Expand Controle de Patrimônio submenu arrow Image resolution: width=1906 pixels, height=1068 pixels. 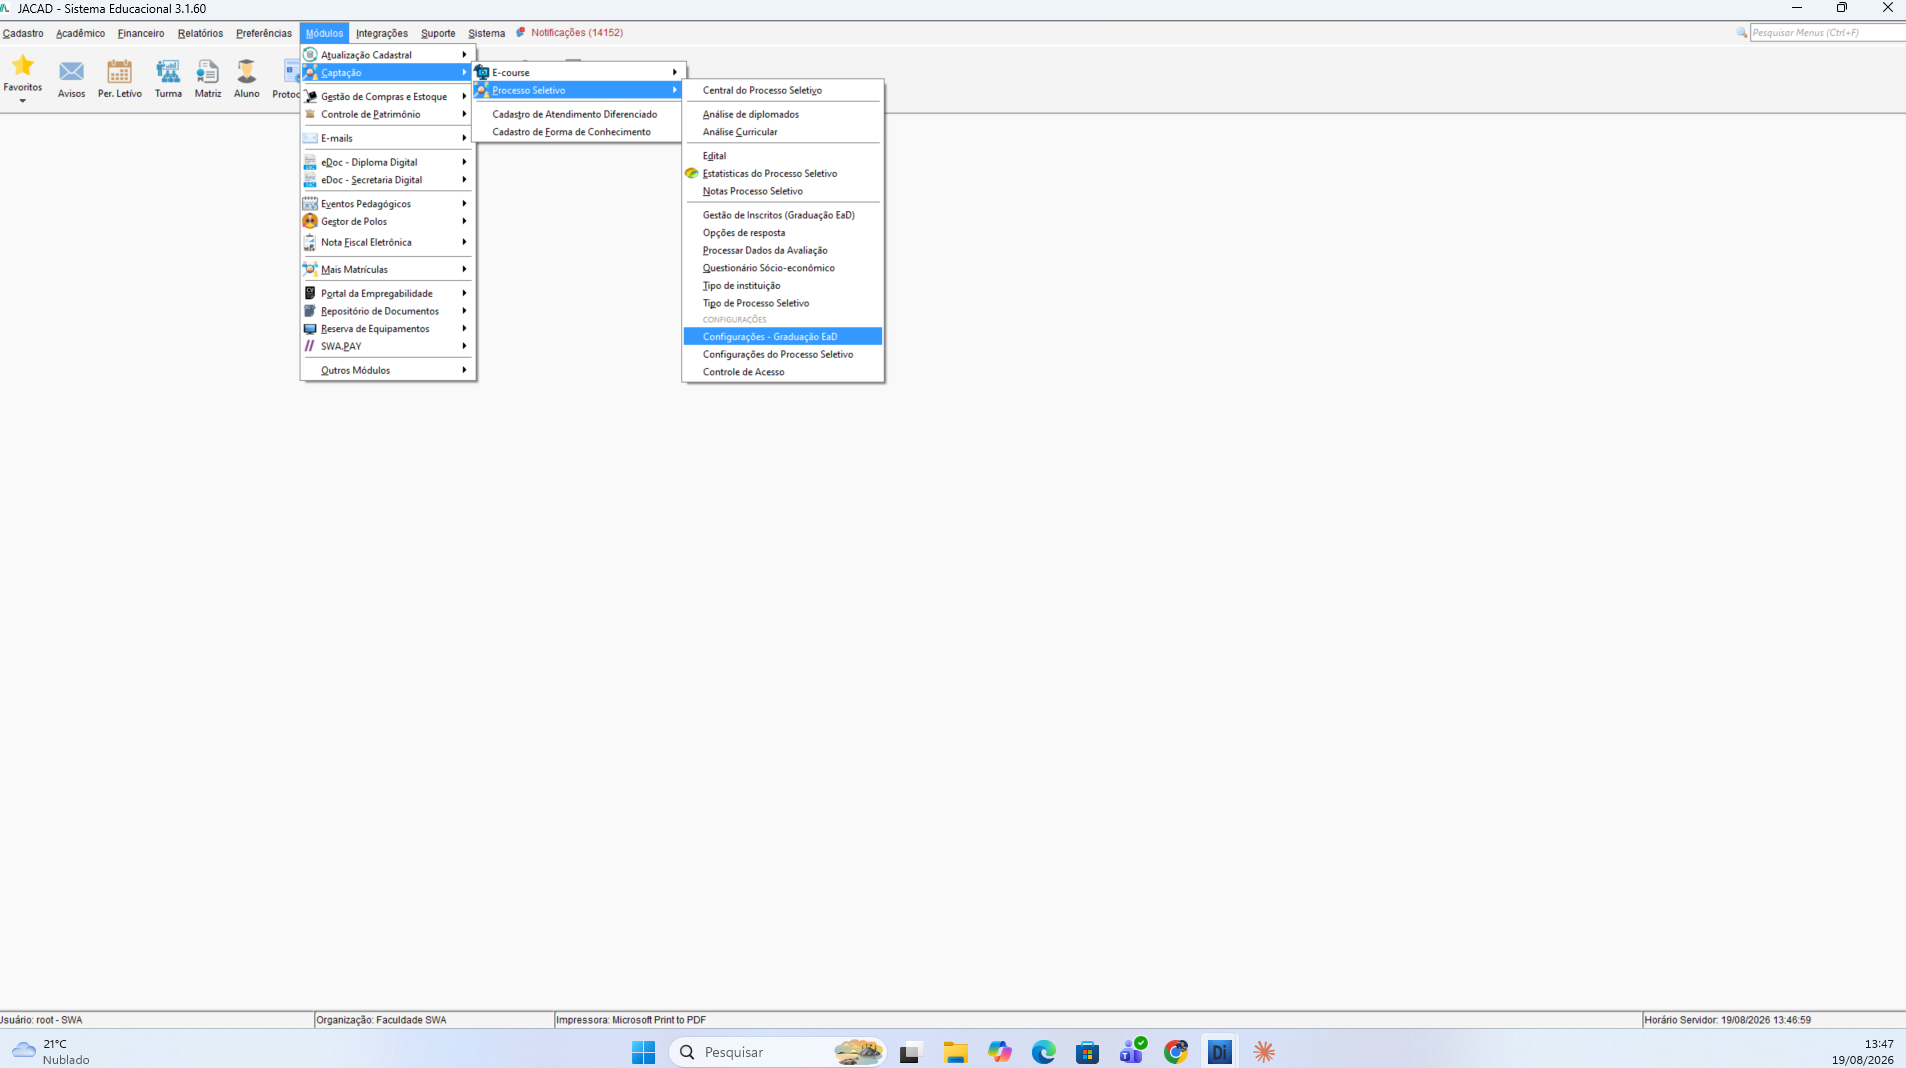(464, 114)
